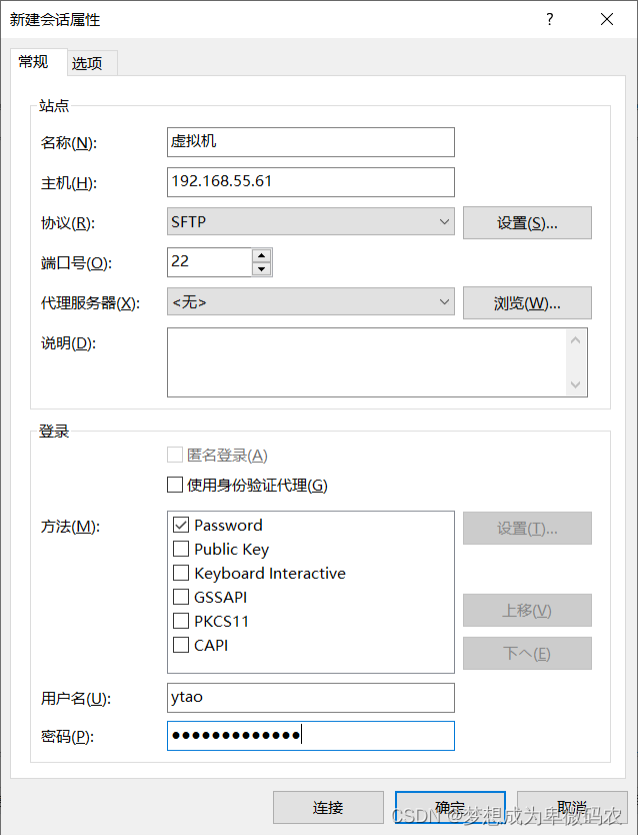Enable Keyboard Interactive authentication
This screenshot has width=638, height=835.
(181, 572)
